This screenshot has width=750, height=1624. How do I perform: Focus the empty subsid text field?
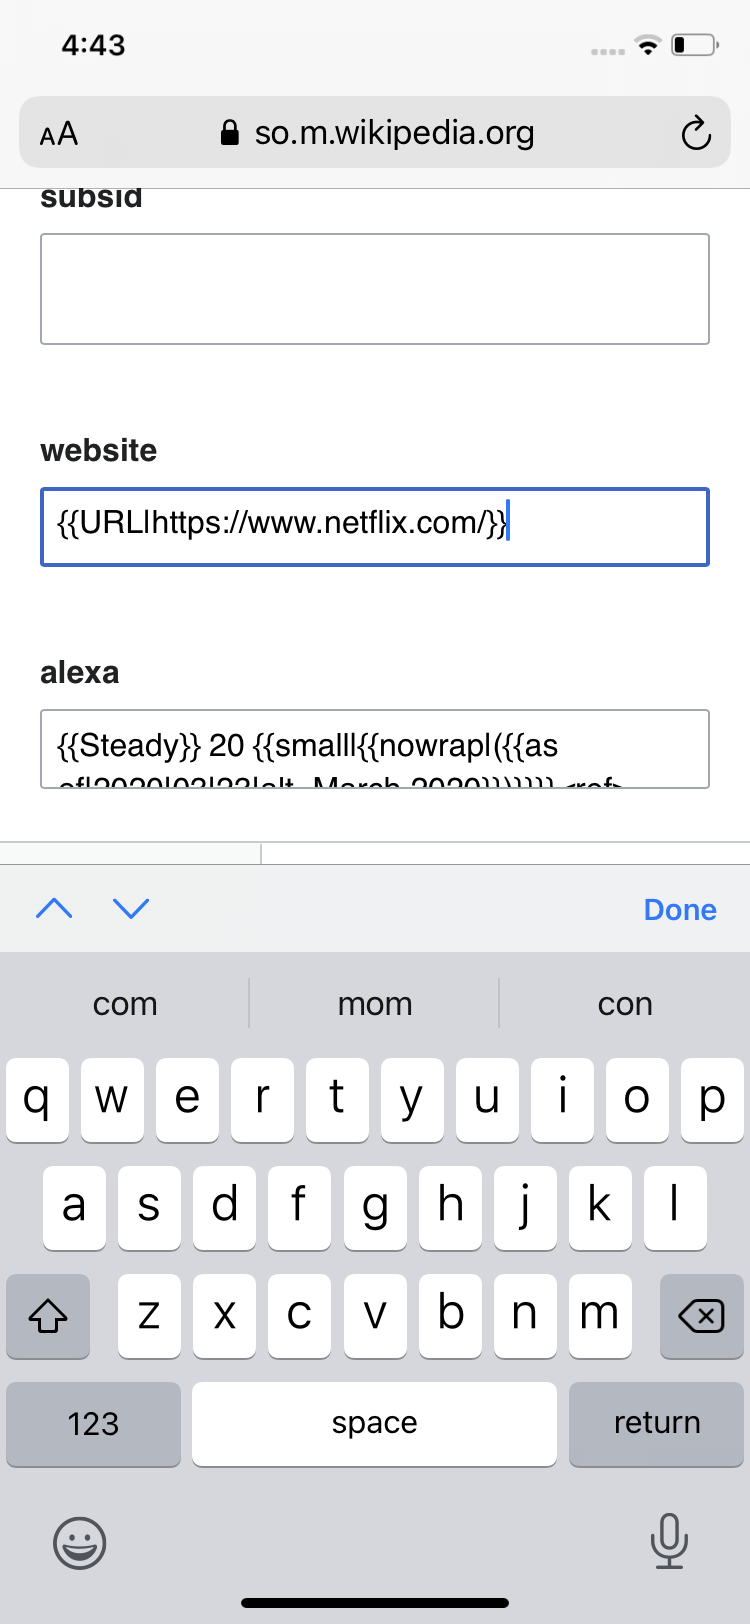[375, 289]
